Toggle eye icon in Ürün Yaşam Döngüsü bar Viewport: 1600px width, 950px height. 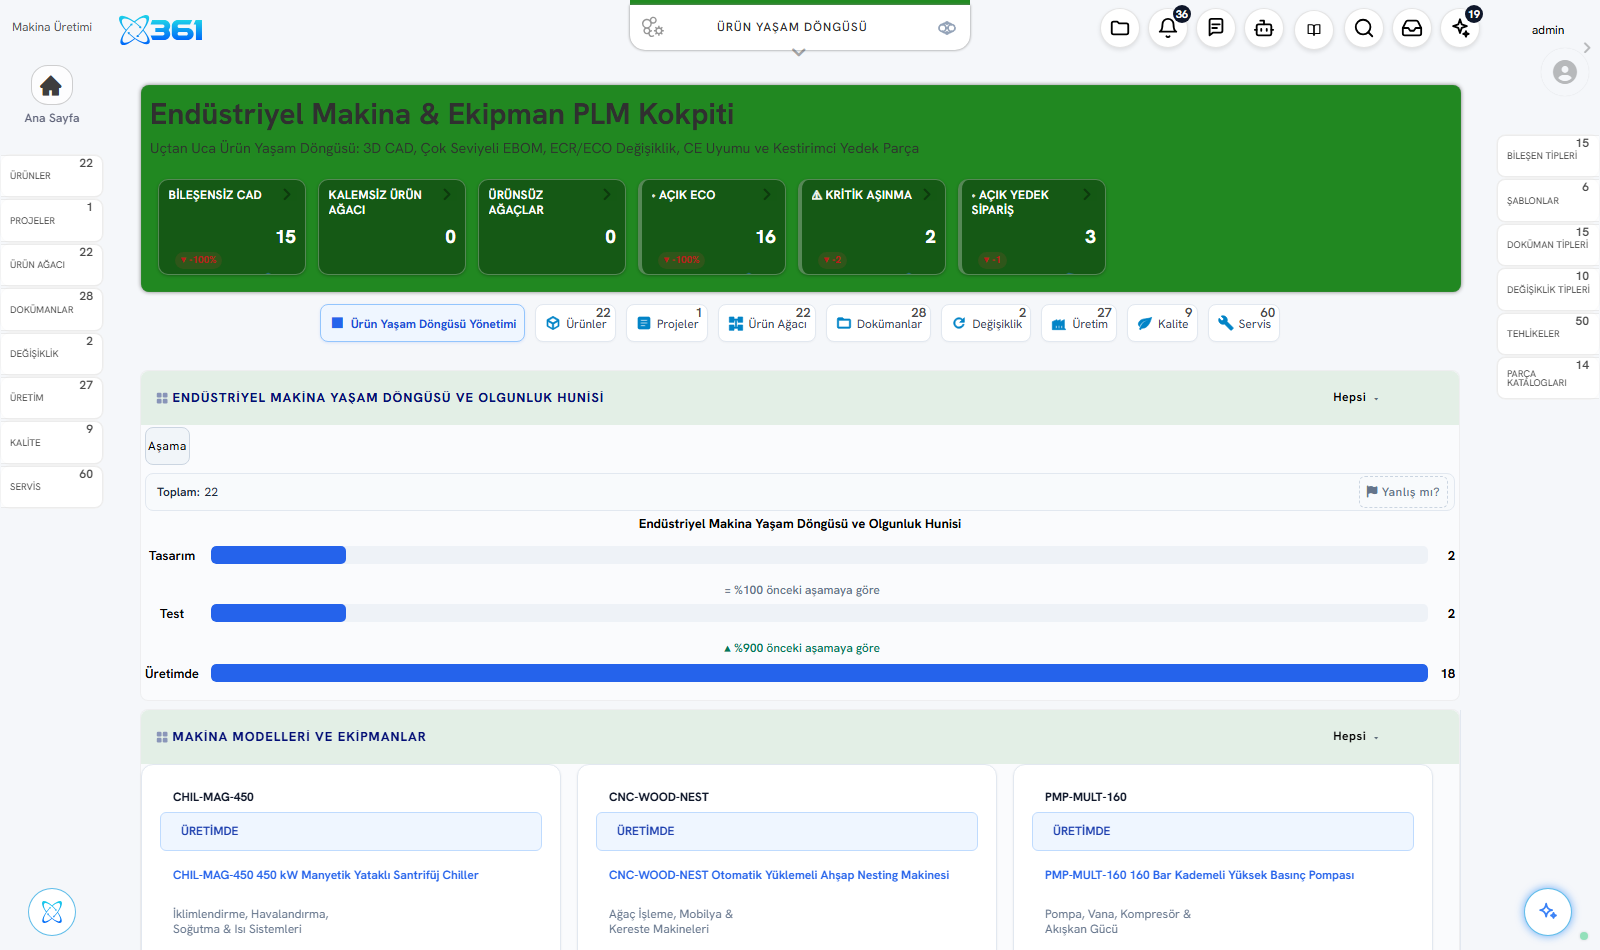947,28
